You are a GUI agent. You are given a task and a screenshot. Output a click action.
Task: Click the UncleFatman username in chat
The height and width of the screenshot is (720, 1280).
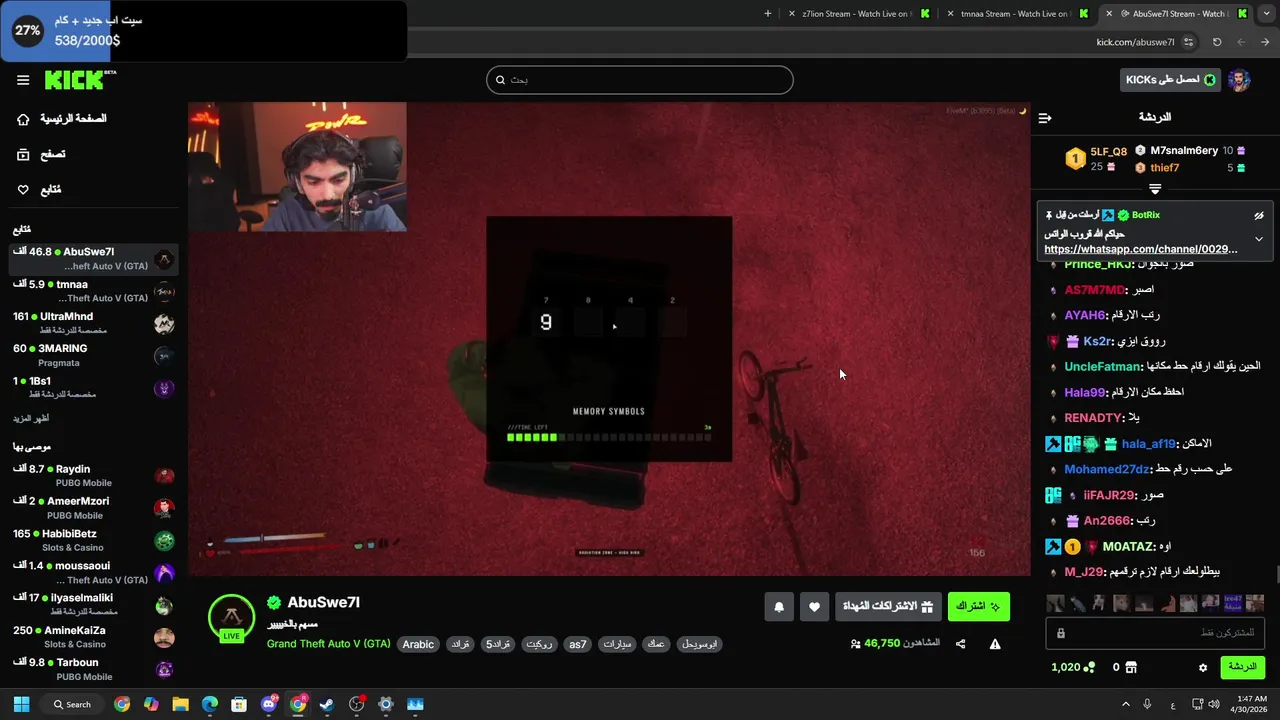1102,366
